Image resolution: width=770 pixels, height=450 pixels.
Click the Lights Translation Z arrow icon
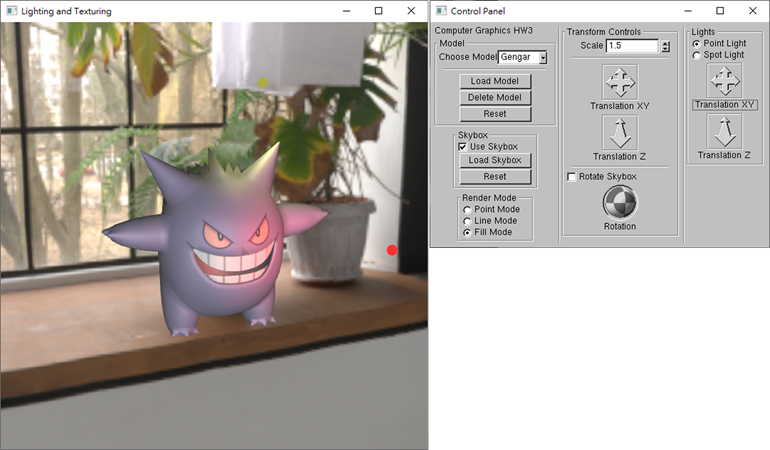coord(724,131)
